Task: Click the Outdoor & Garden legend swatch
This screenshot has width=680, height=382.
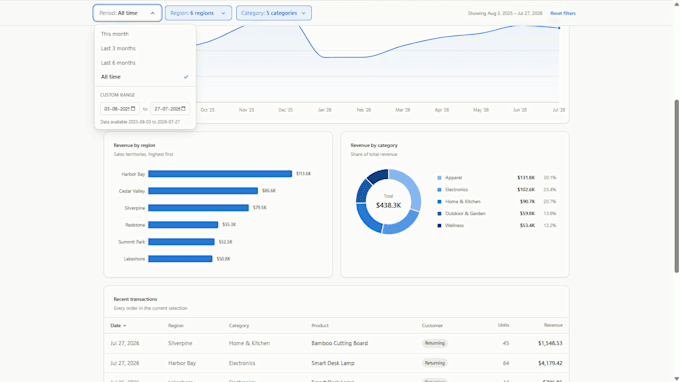Action: tap(439, 213)
